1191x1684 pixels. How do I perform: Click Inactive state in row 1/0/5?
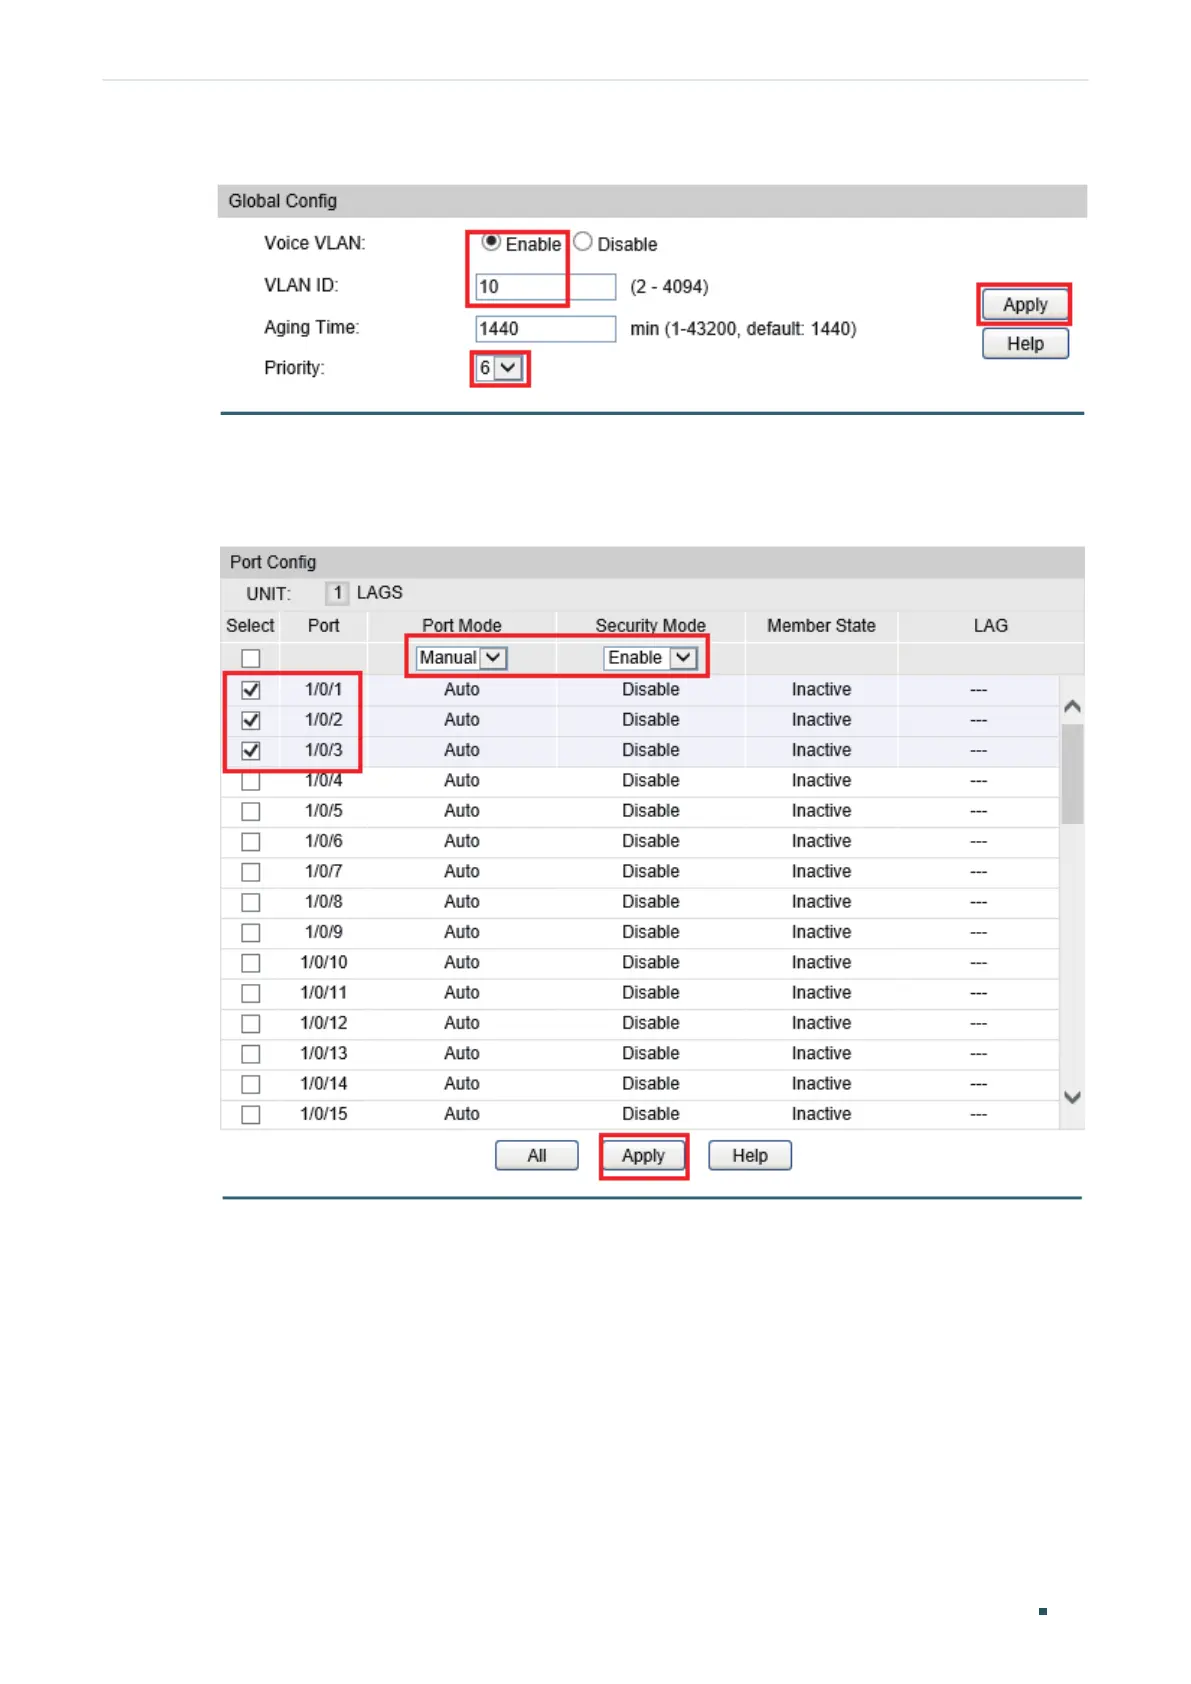[821, 811]
